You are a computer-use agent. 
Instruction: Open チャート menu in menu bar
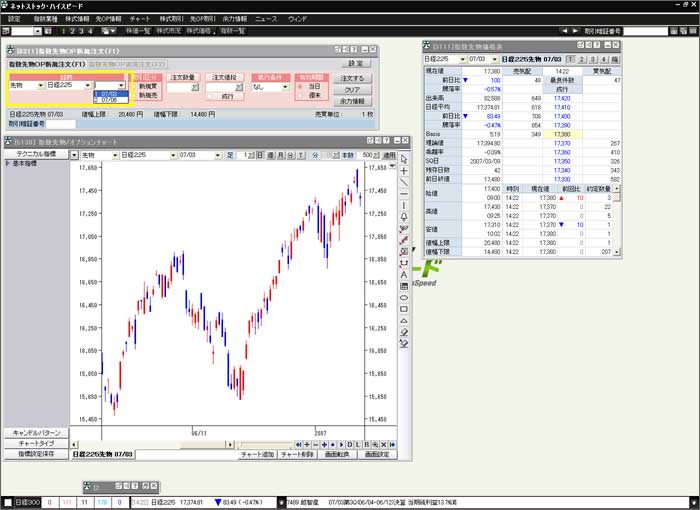(140, 19)
